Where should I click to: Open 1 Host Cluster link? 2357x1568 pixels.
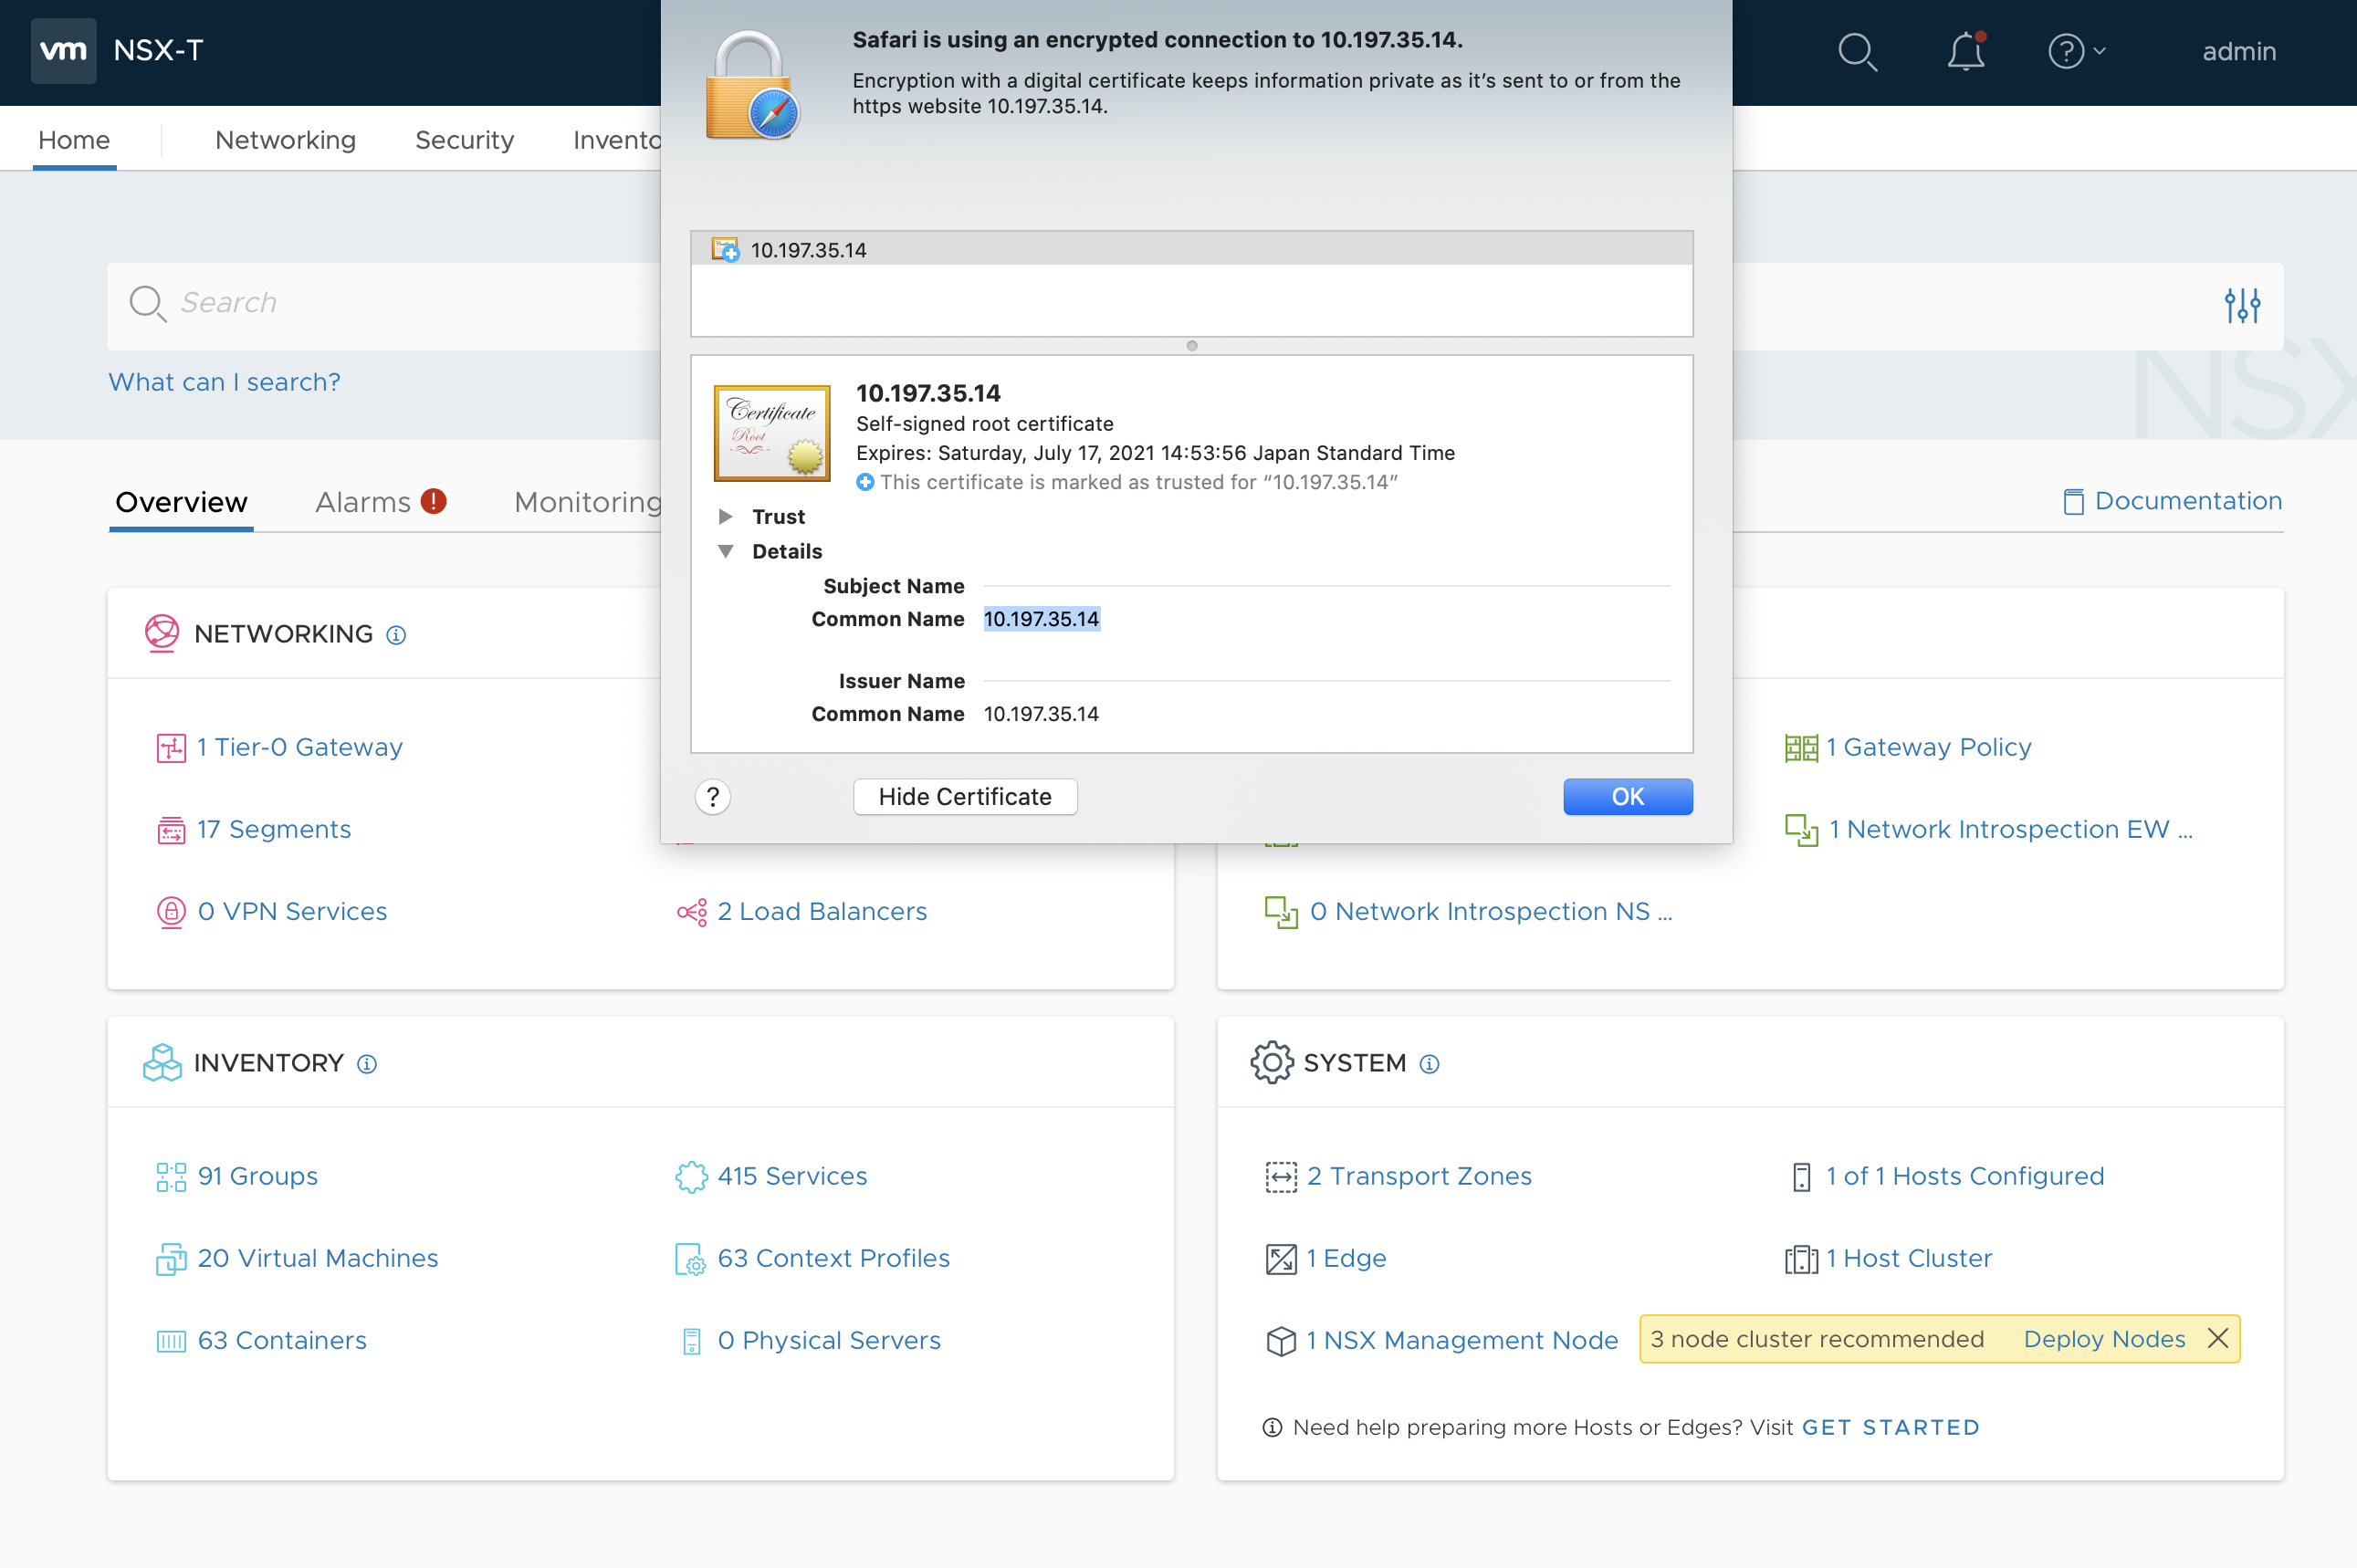click(x=1909, y=1258)
